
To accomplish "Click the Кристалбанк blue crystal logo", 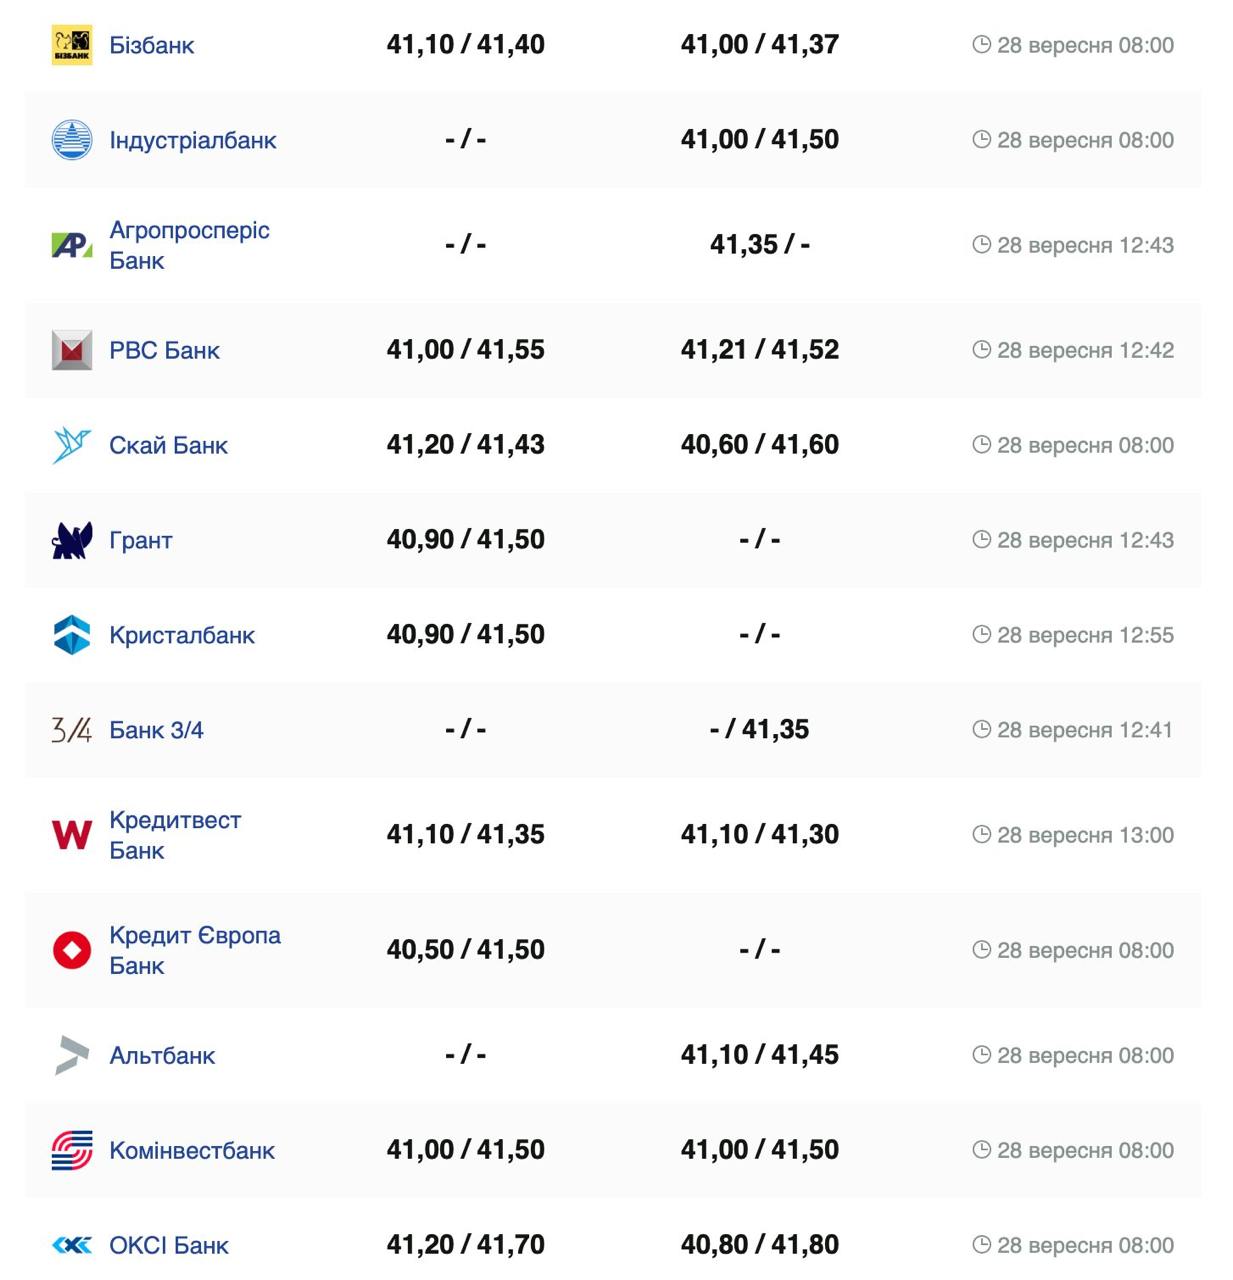I will tap(72, 635).
